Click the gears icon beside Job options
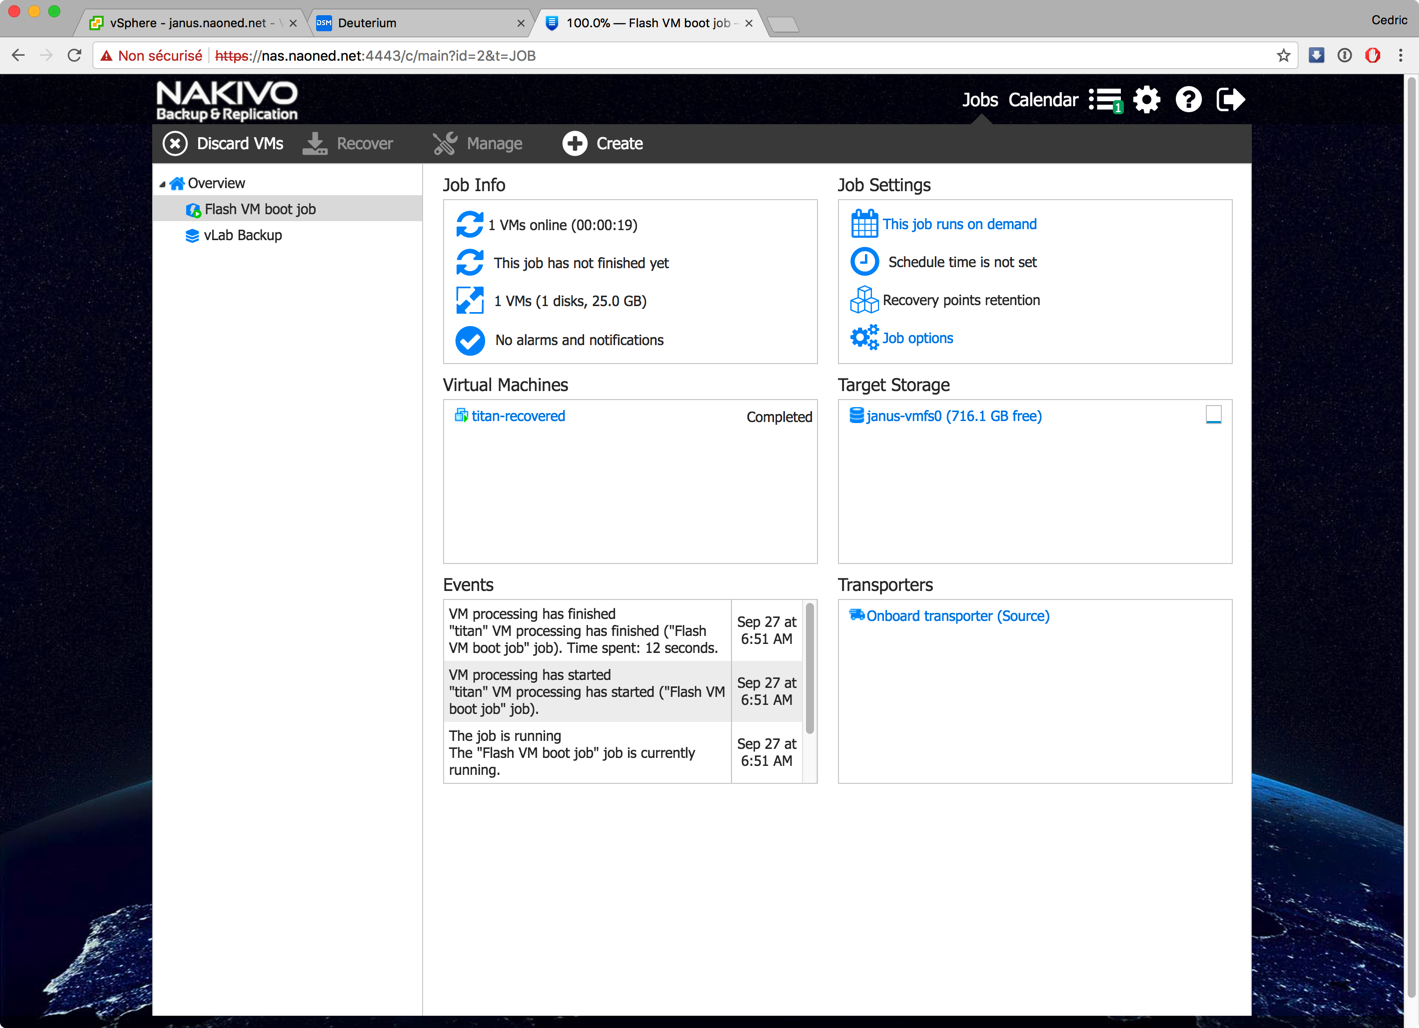The height and width of the screenshot is (1028, 1419). coord(864,338)
